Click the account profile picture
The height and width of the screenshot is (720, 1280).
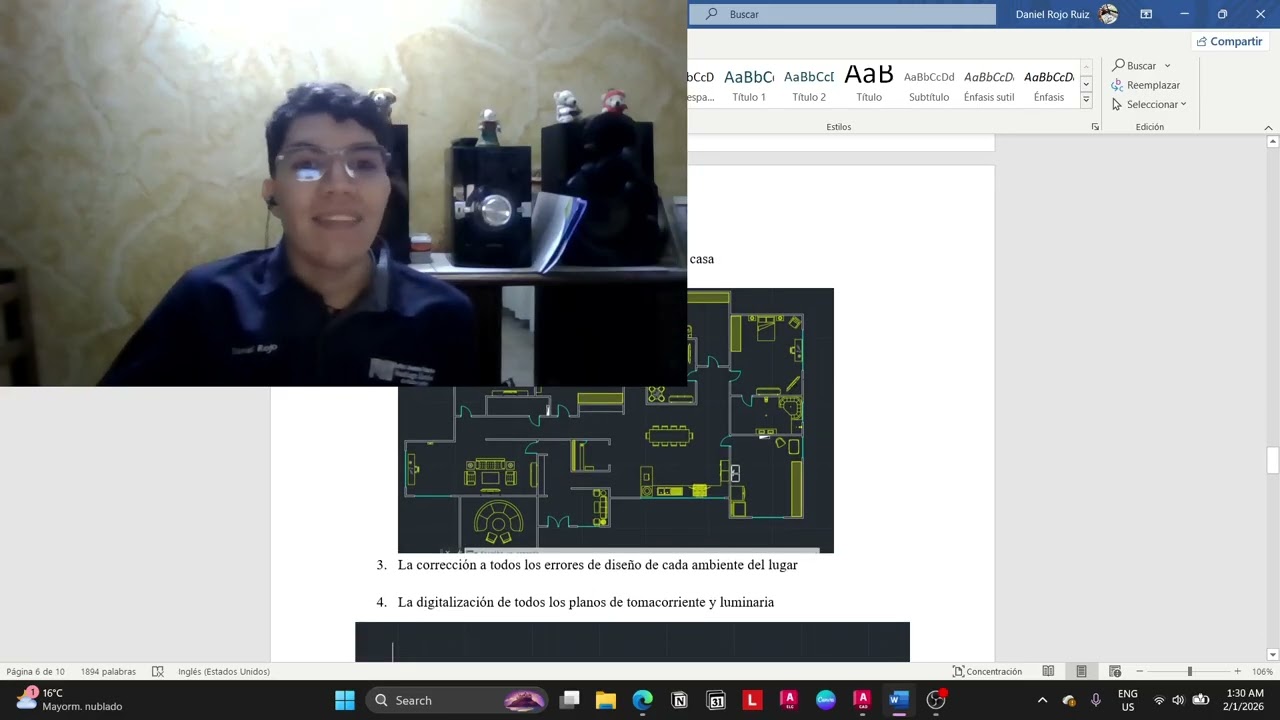[1108, 14]
